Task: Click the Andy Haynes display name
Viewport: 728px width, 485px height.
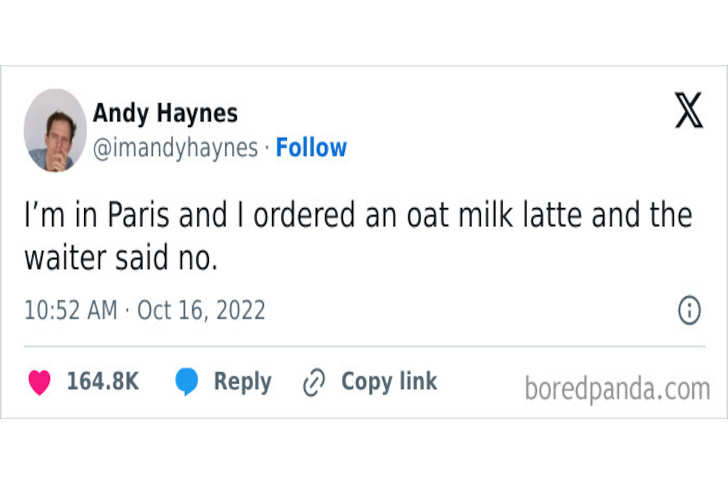Action: [x=165, y=113]
